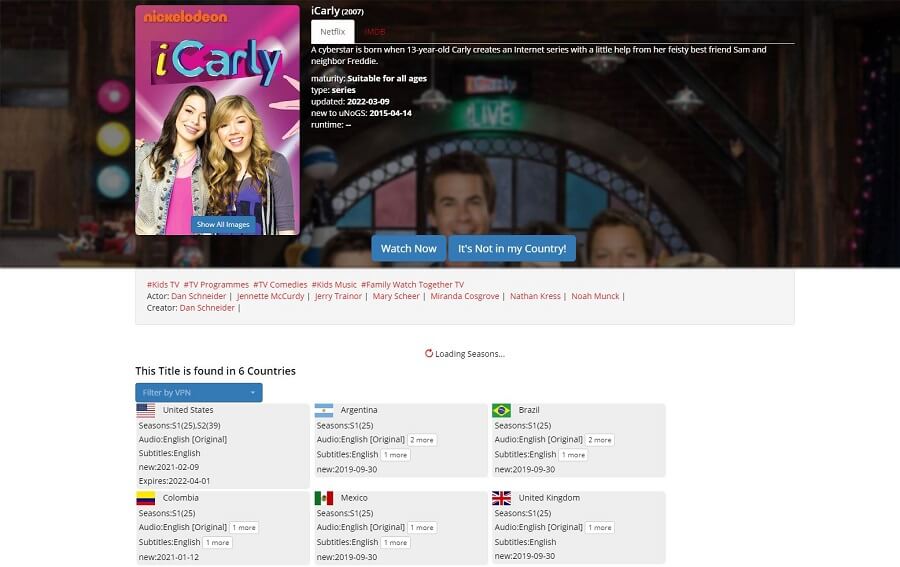900x567 pixels.
Task: Click United States country name
Action: pyautogui.click(x=188, y=410)
